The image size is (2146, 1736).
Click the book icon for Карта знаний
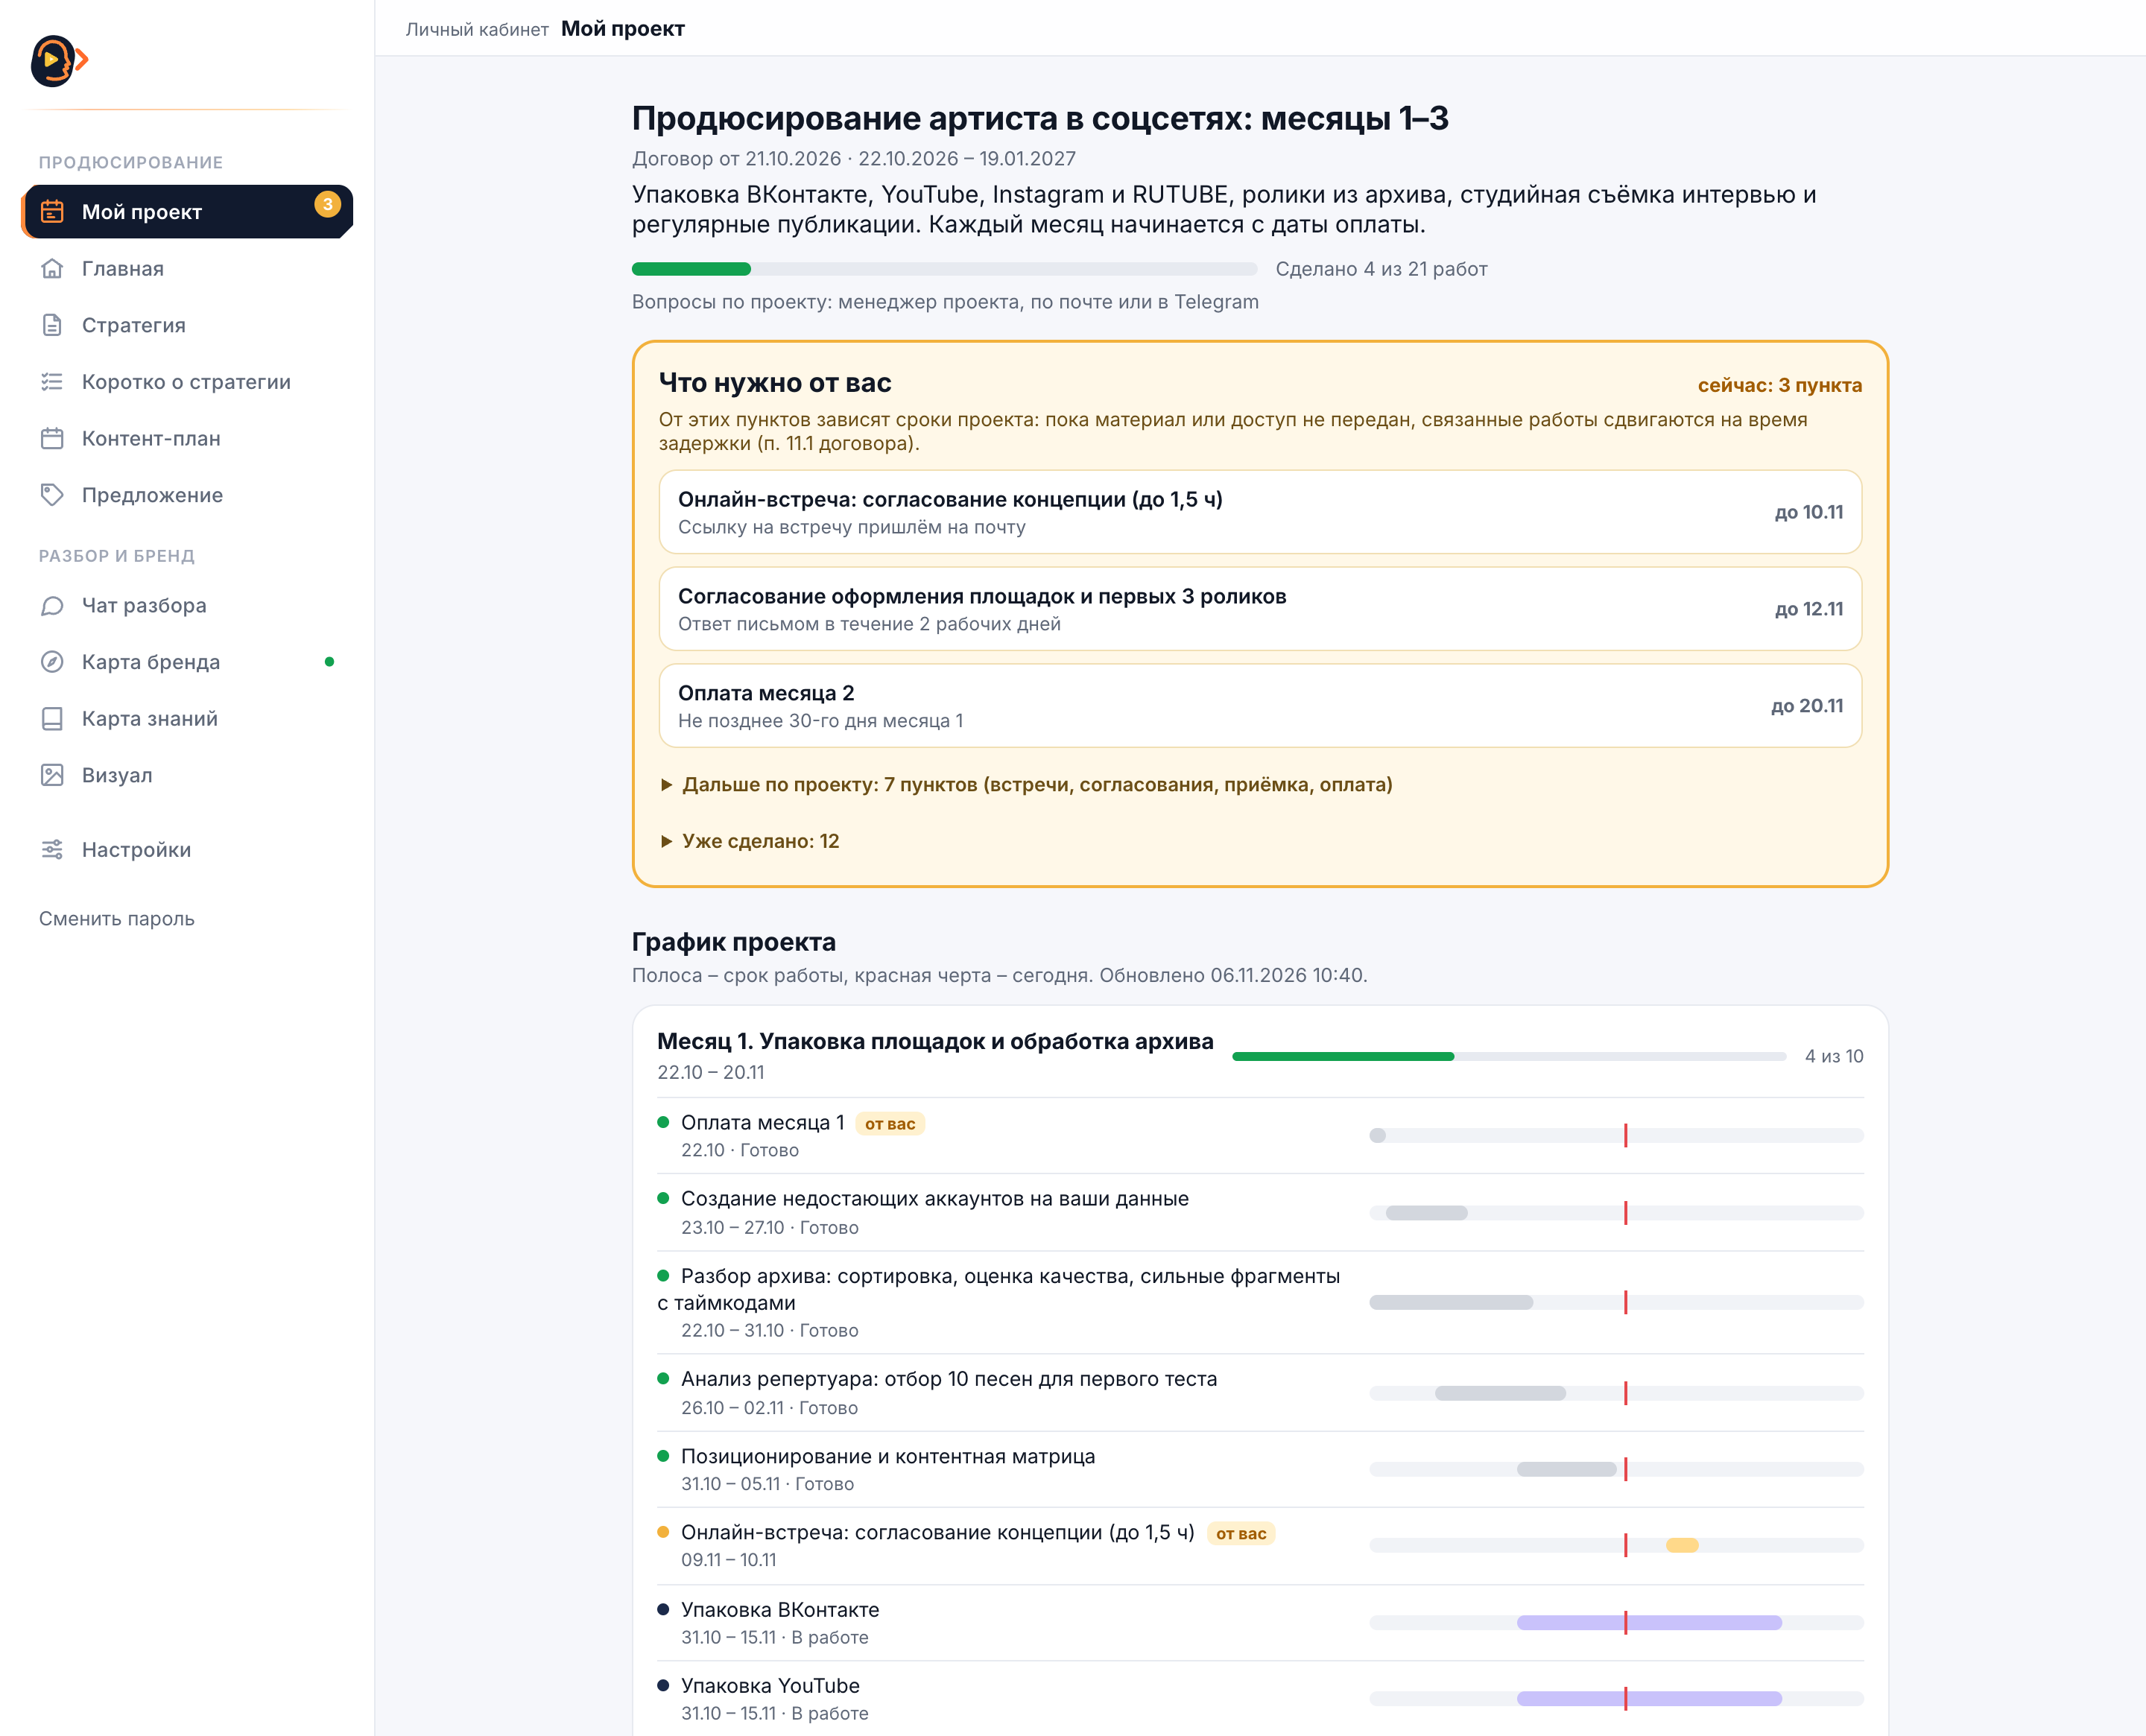[52, 719]
